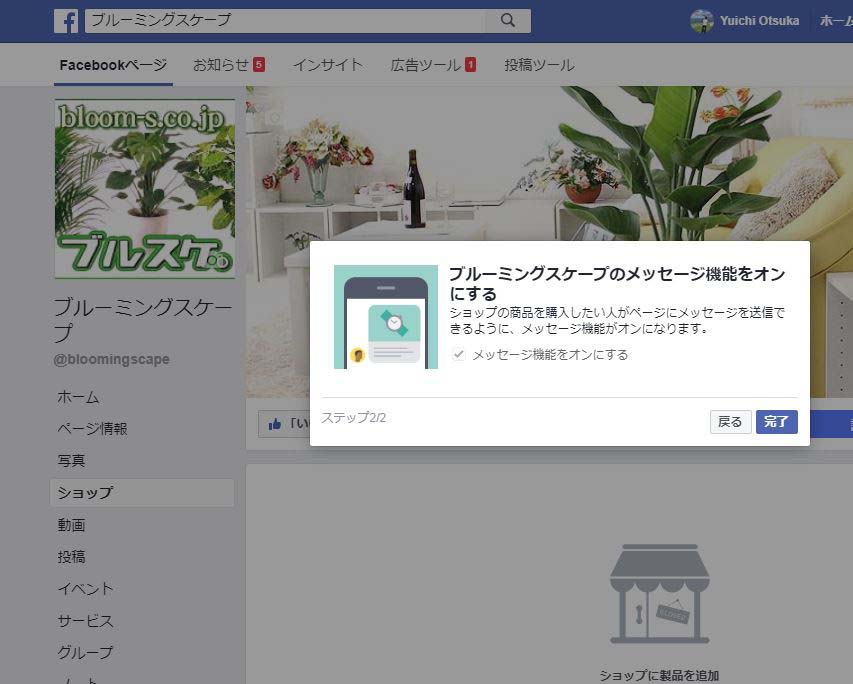Open Yuichi Otsuka profile avatar
This screenshot has height=684, width=853.
702,21
